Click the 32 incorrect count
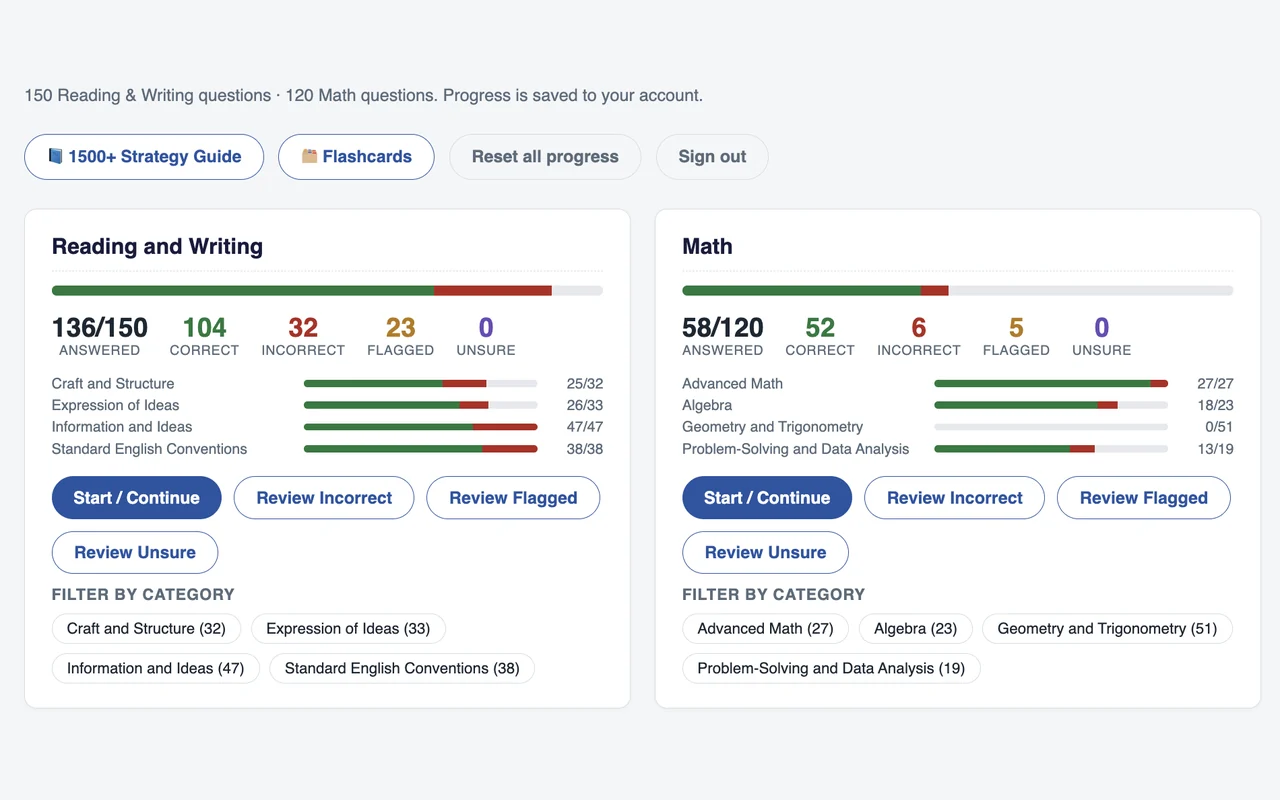This screenshot has width=1280, height=800. pos(303,327)
